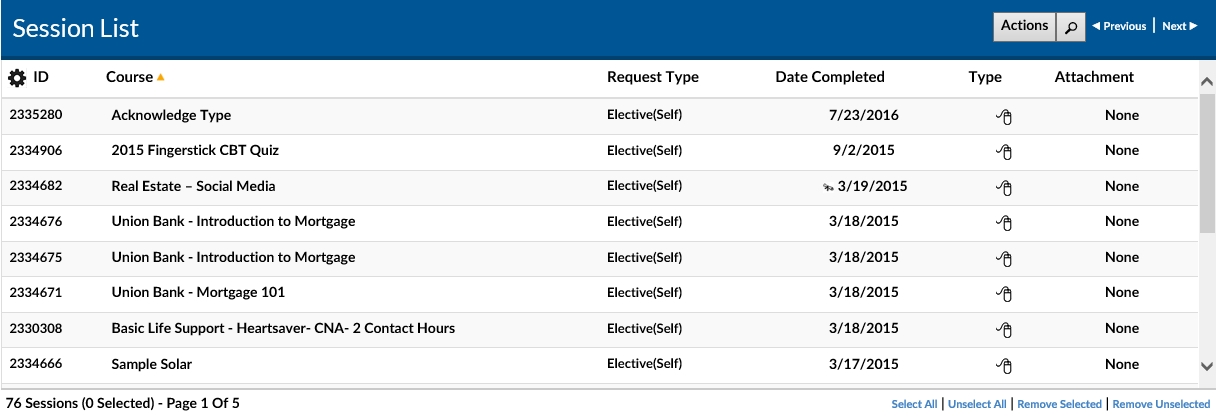Go to the Previous page
The width and height of the screenshot is (1216, 418).
1119,26
